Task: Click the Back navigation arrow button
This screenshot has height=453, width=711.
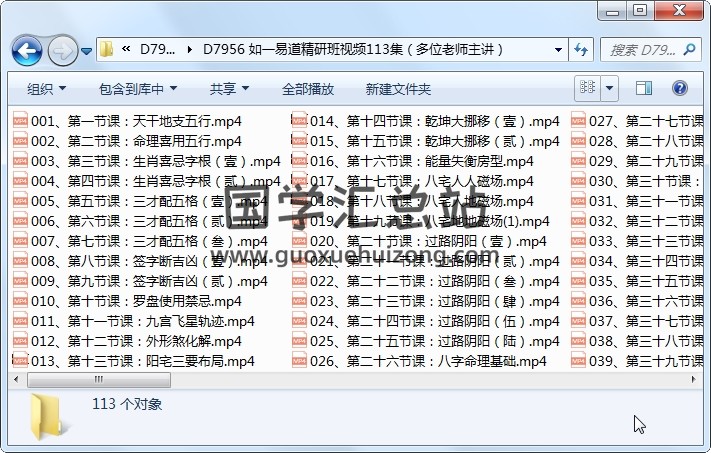Action: [26, 49]
